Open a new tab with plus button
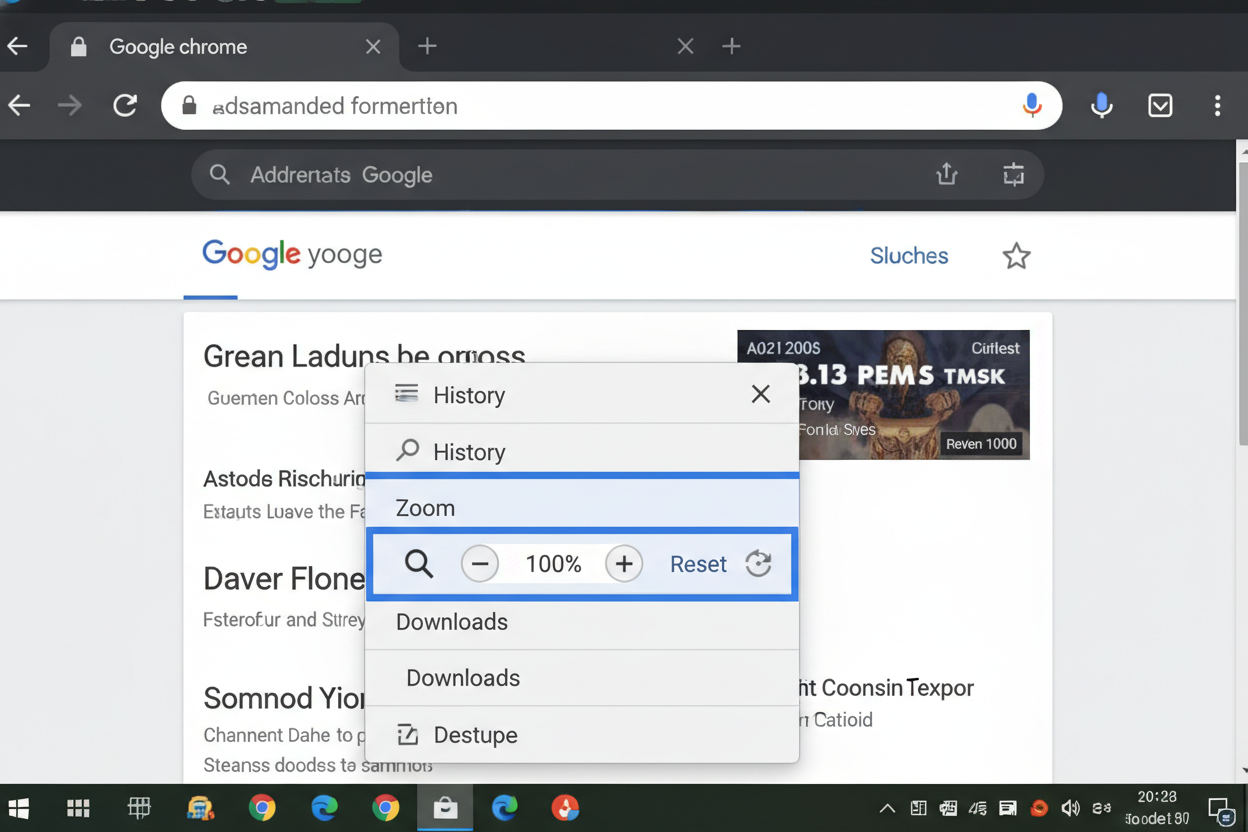The width and height of the screenshot is (1248, 832). (x=427, y=46)
